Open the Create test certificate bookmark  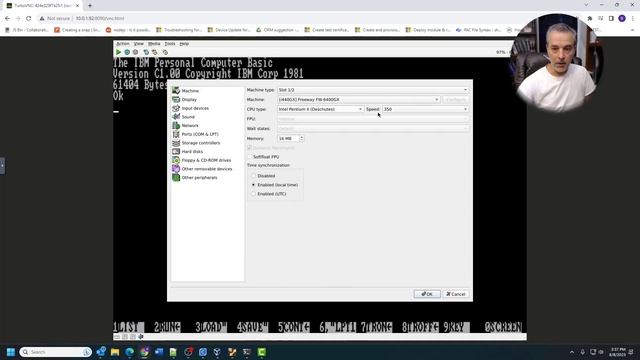pyautogui.click(x=327, y=30)
